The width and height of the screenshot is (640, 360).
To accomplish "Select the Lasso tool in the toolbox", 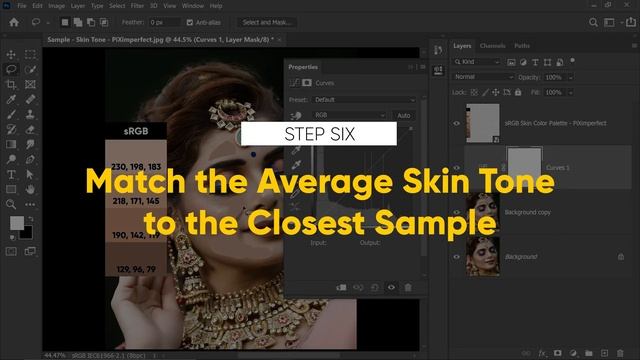I will point(11,69).
